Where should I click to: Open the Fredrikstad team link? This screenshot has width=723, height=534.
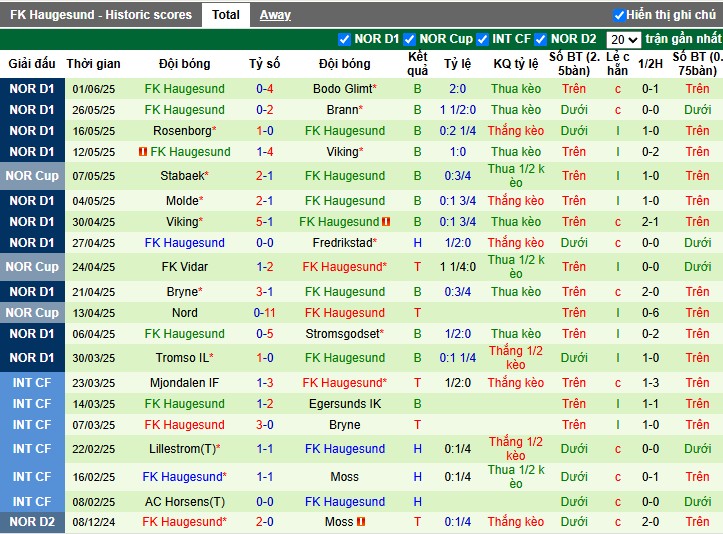[345, 243]
